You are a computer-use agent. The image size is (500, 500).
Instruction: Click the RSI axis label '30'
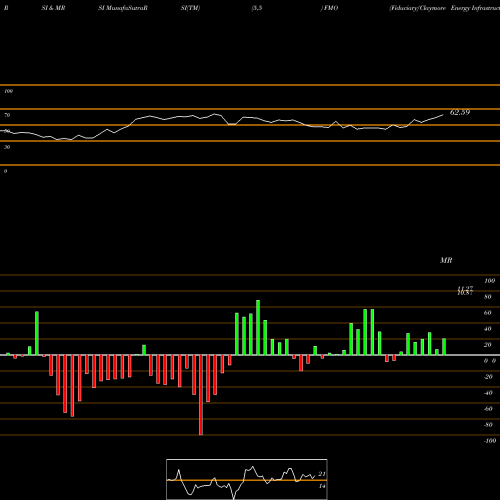tap(7, 147)
